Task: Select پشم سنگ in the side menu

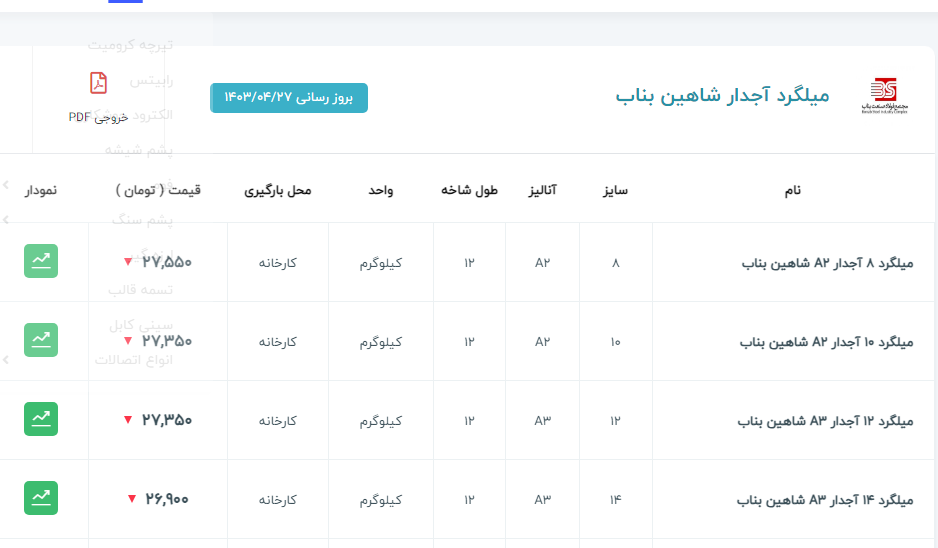Action: click(141, 219)
